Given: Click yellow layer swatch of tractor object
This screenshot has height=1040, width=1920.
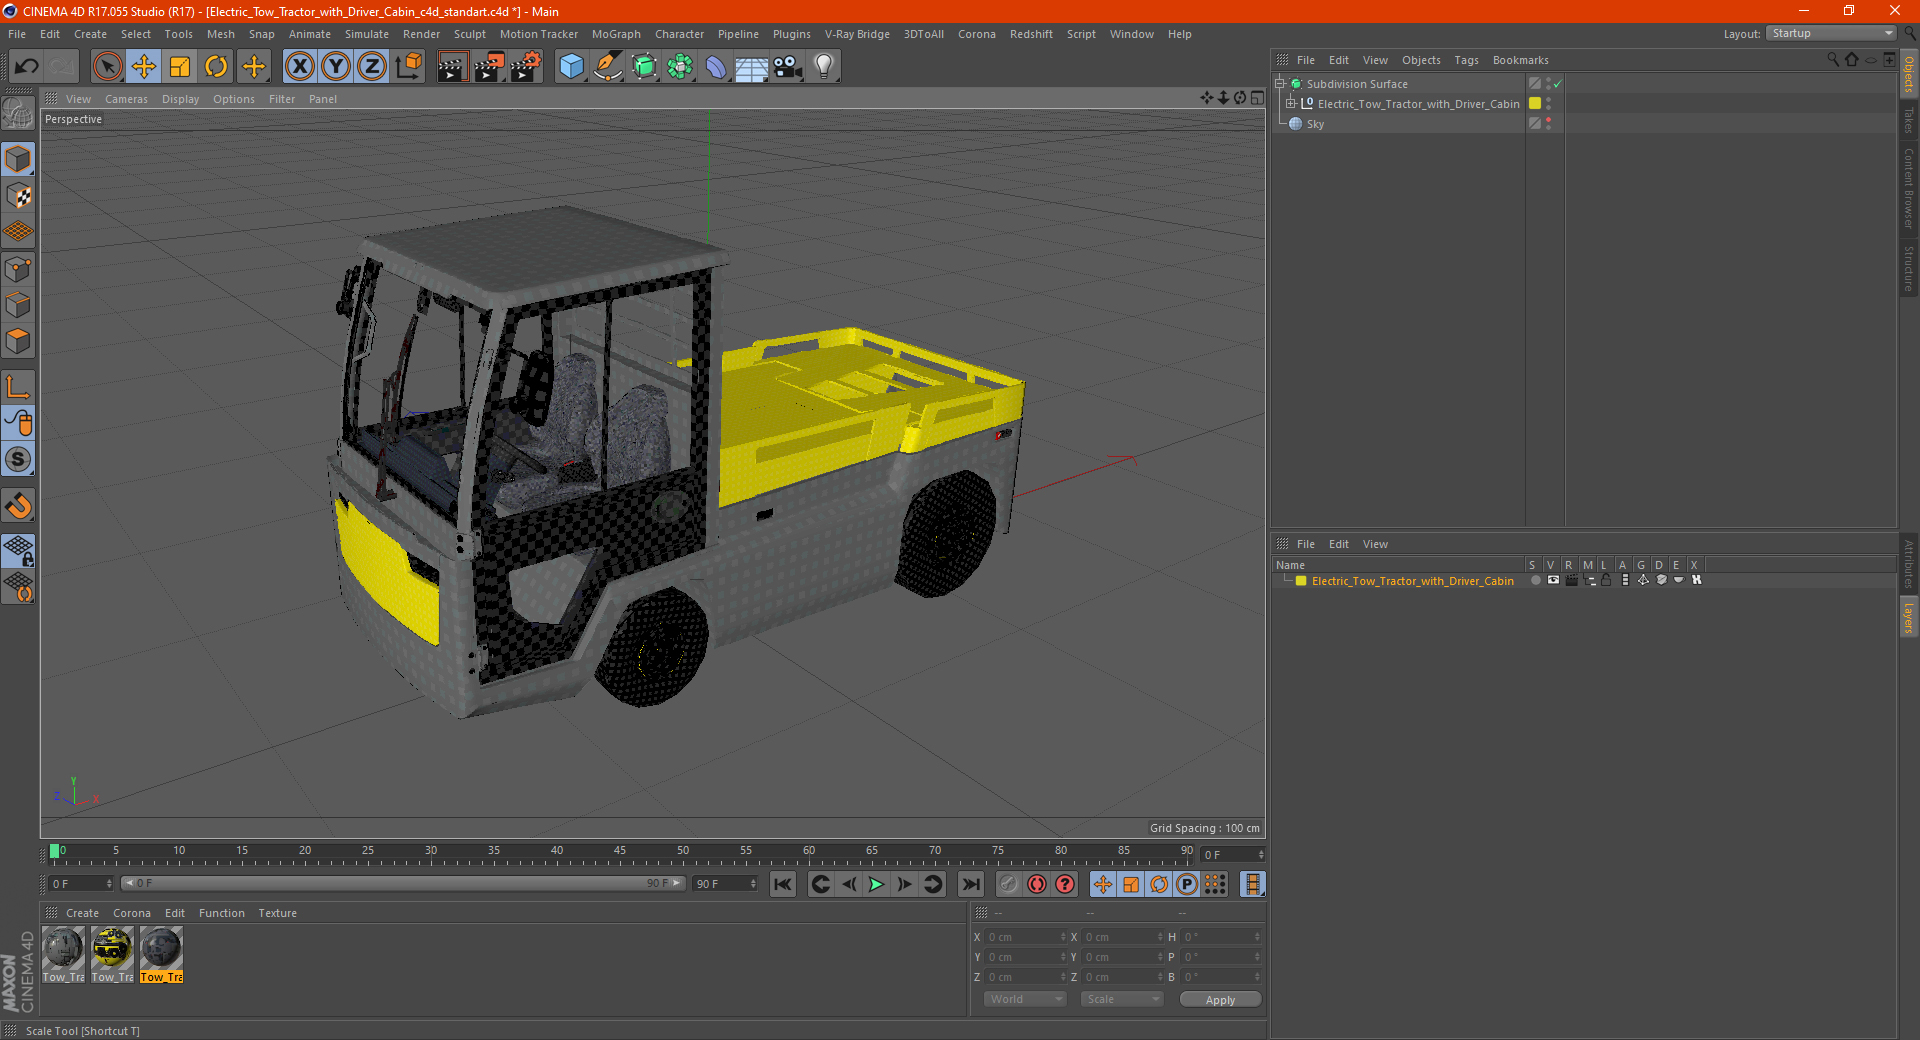Looking at the screenshot, I should (x=1535, y=103).
